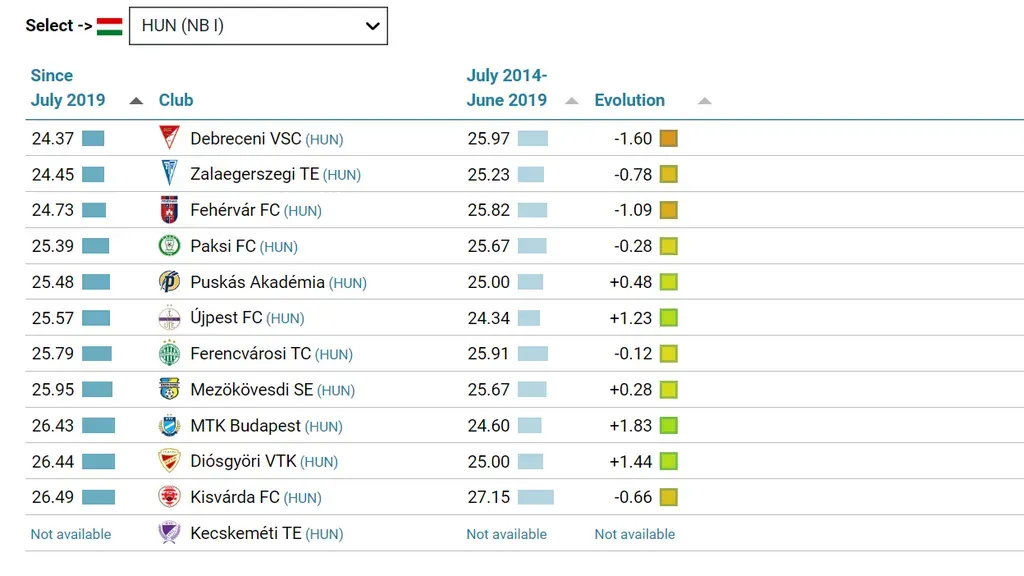Screen dimensions: 1024x576
Task: Click the orange swatch beside -1.60
Action: (x=669, y=138)
